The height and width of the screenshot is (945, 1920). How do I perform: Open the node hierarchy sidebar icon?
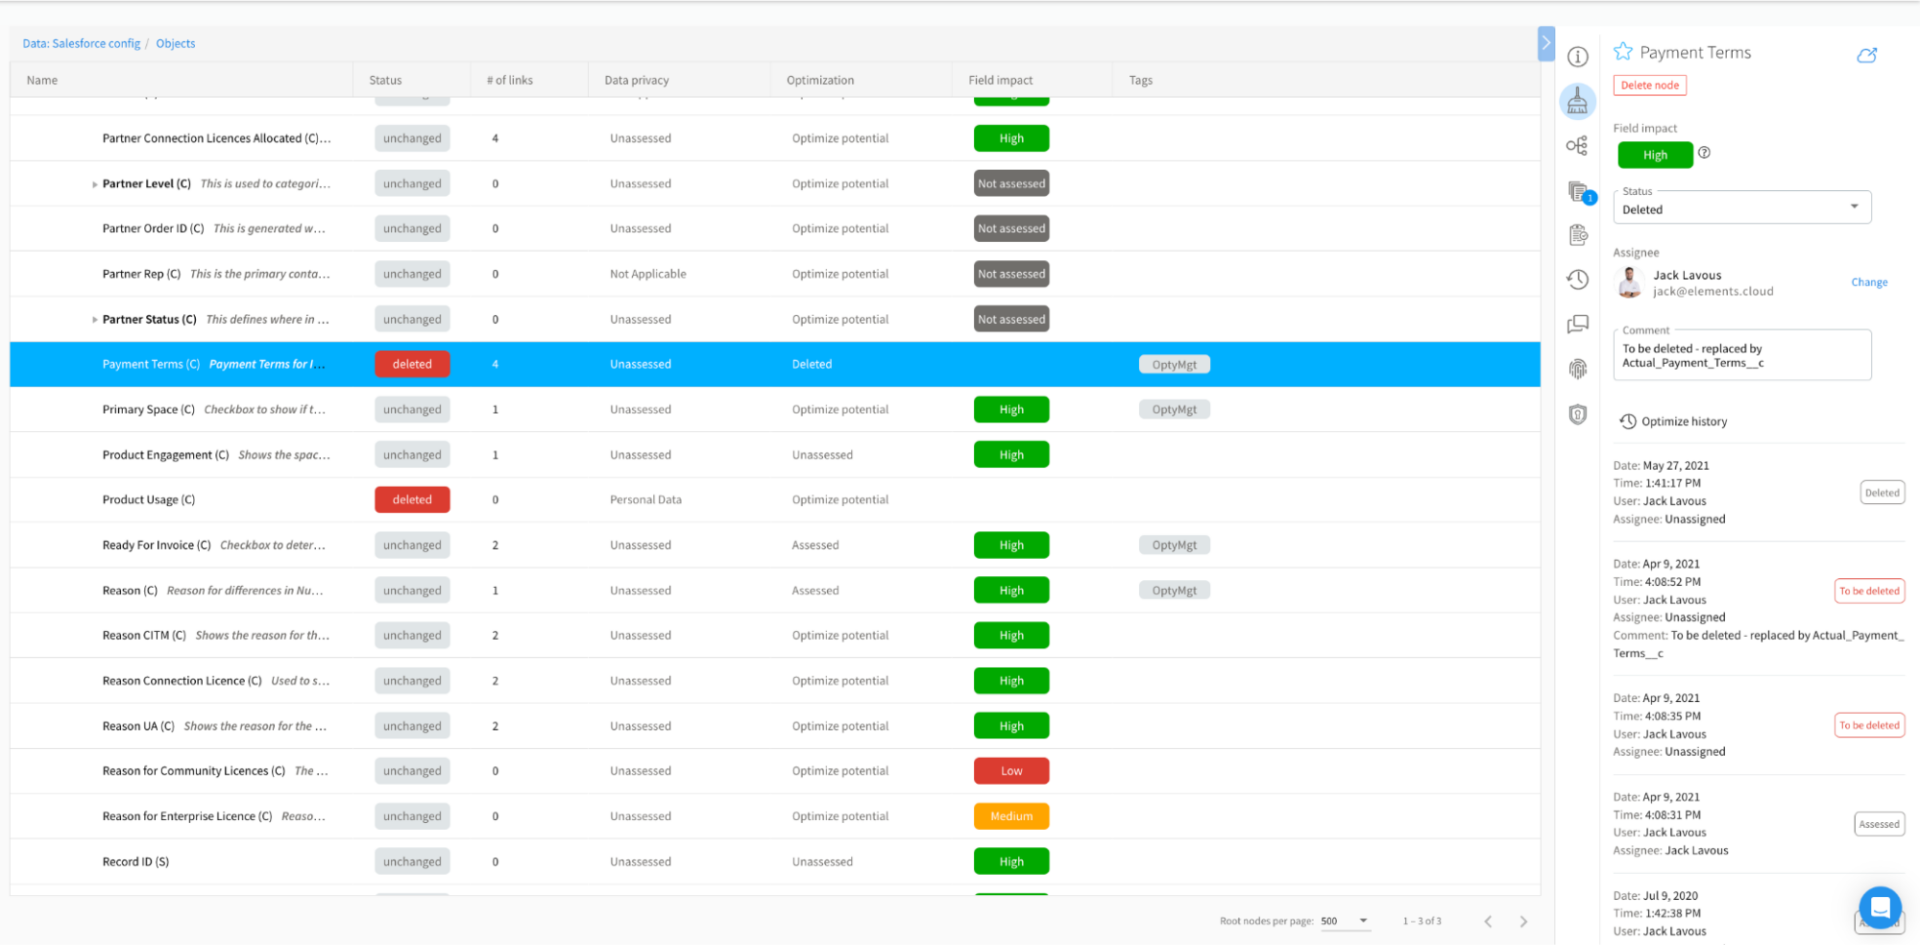point(1578,145)
